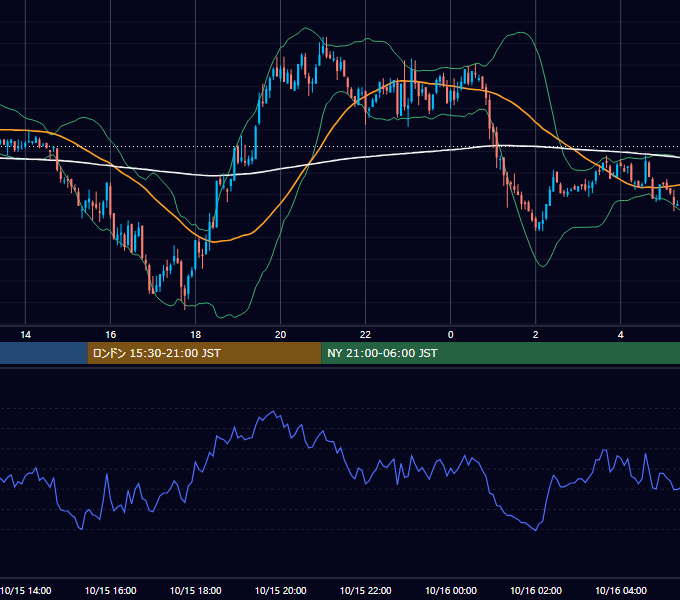Click the 10/16 04:00 date label
This screenshot has height=600, width=680.
[x=621, y=590]
